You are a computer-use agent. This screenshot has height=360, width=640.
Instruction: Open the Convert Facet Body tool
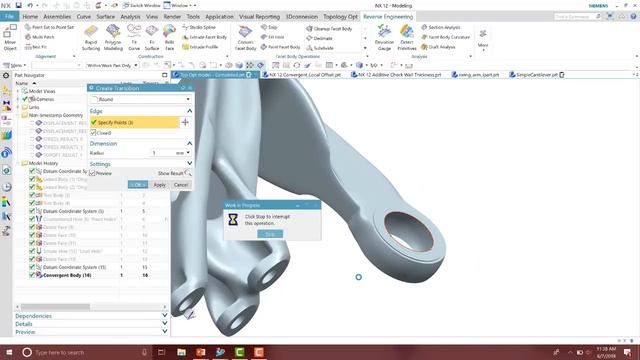point(245,38)
